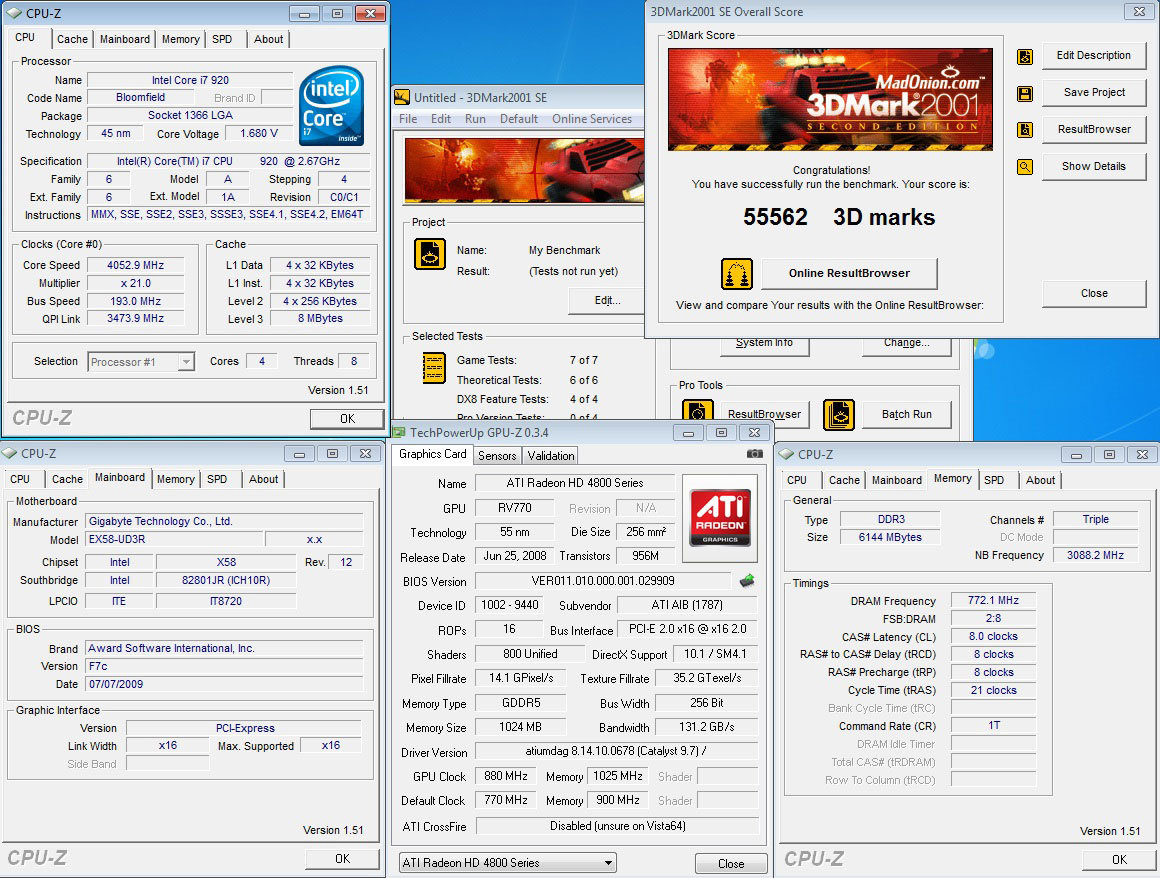Click the 55562 3D marks score text

click(839, 217)
